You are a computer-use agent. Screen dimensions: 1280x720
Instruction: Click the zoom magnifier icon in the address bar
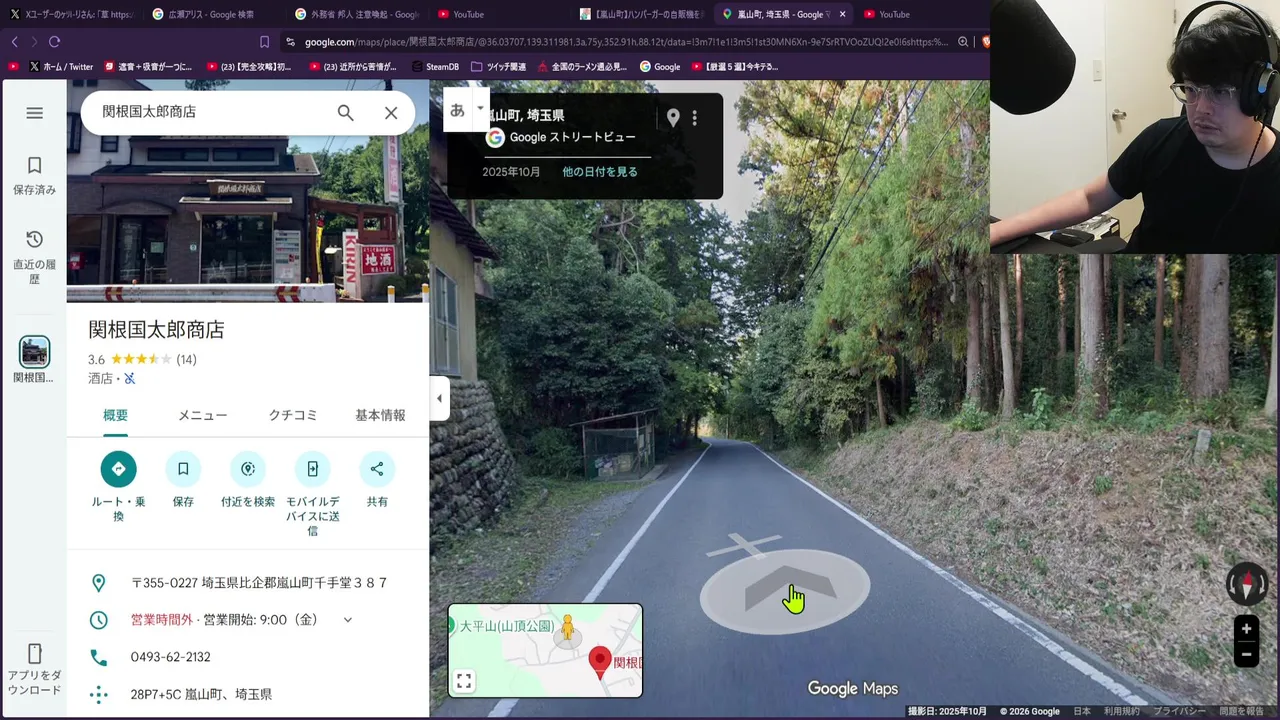click(963, 42)
